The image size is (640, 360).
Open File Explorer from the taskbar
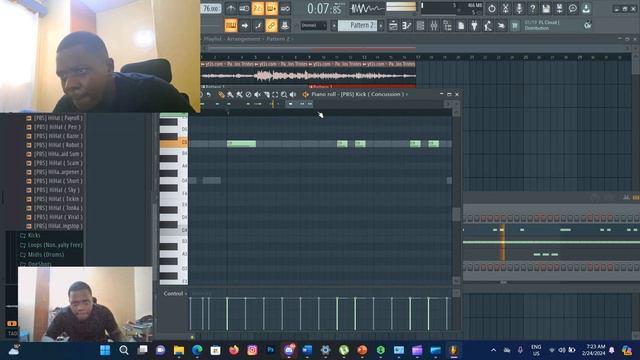(179, 350)
